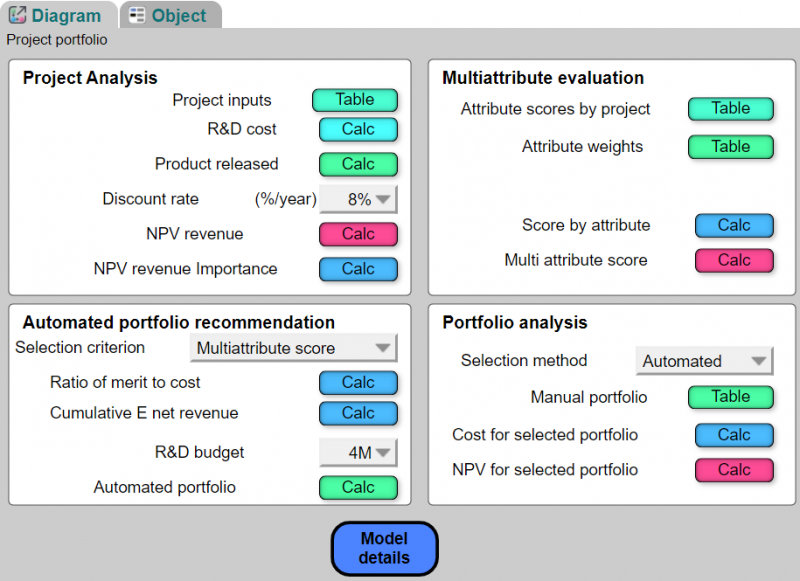This screenshot has height=581, width=800.
Task: Click Calc for Product released
Action: (x=358, y=164)
